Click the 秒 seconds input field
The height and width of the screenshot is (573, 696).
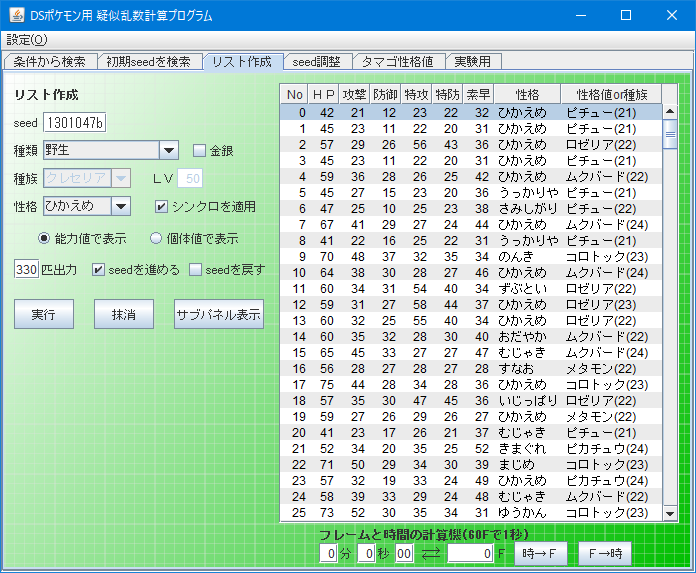366,553
